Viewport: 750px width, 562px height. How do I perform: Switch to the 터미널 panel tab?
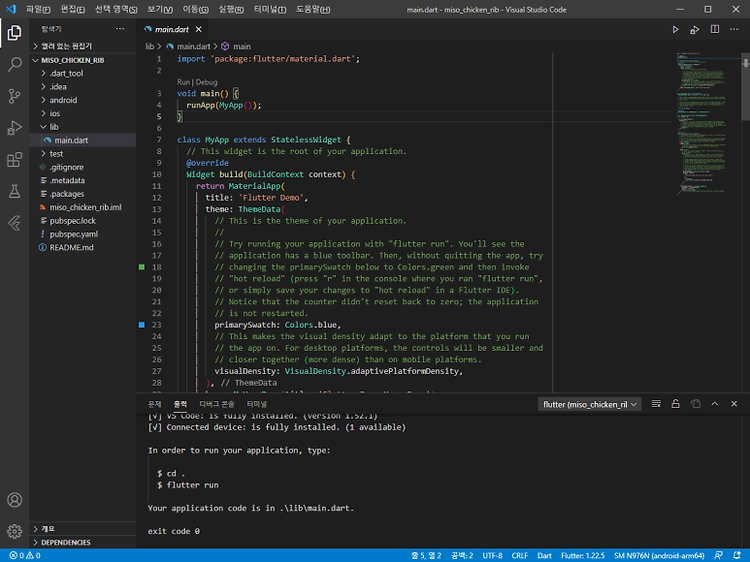(257, 404)
